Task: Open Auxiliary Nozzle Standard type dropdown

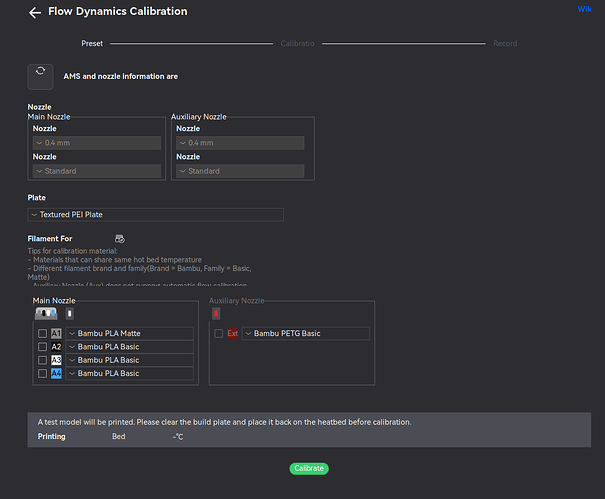Action: (x=240, y=171)
